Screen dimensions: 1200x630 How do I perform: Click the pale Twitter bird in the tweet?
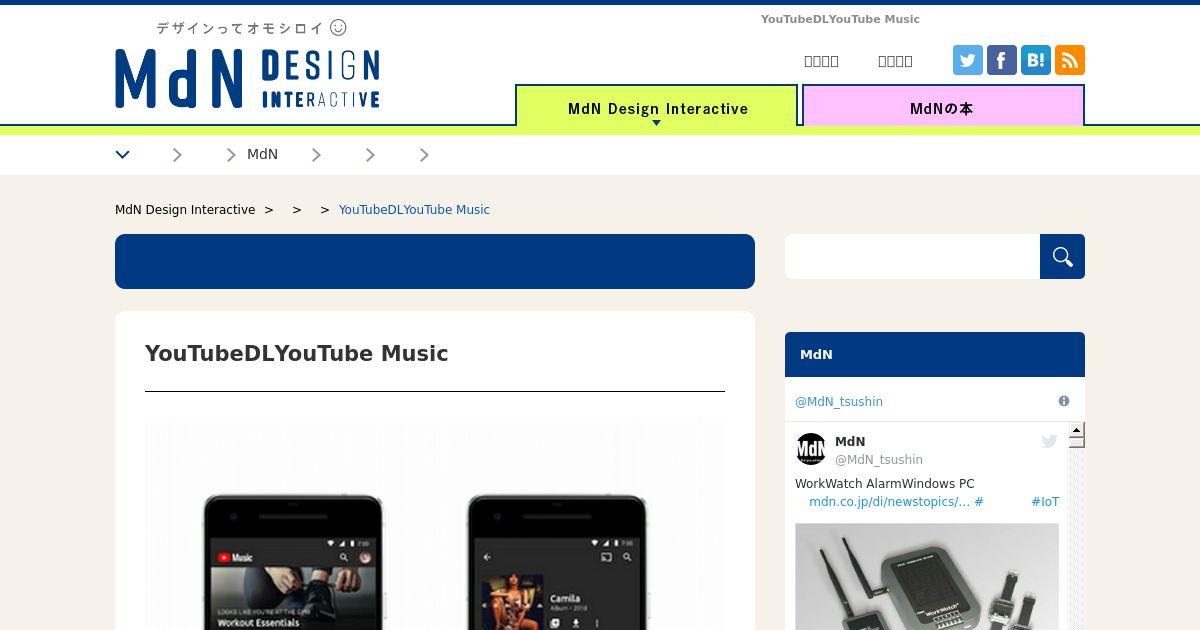click(1049, 441)
